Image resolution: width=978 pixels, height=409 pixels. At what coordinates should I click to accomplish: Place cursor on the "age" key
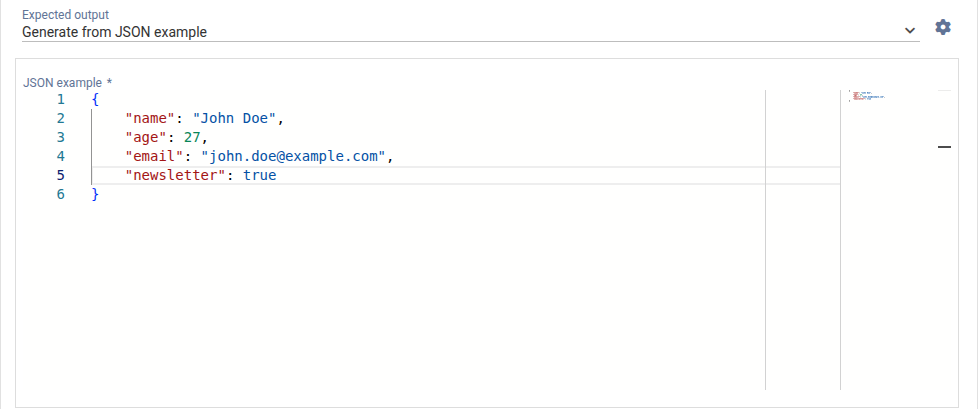tap(146, 137)
